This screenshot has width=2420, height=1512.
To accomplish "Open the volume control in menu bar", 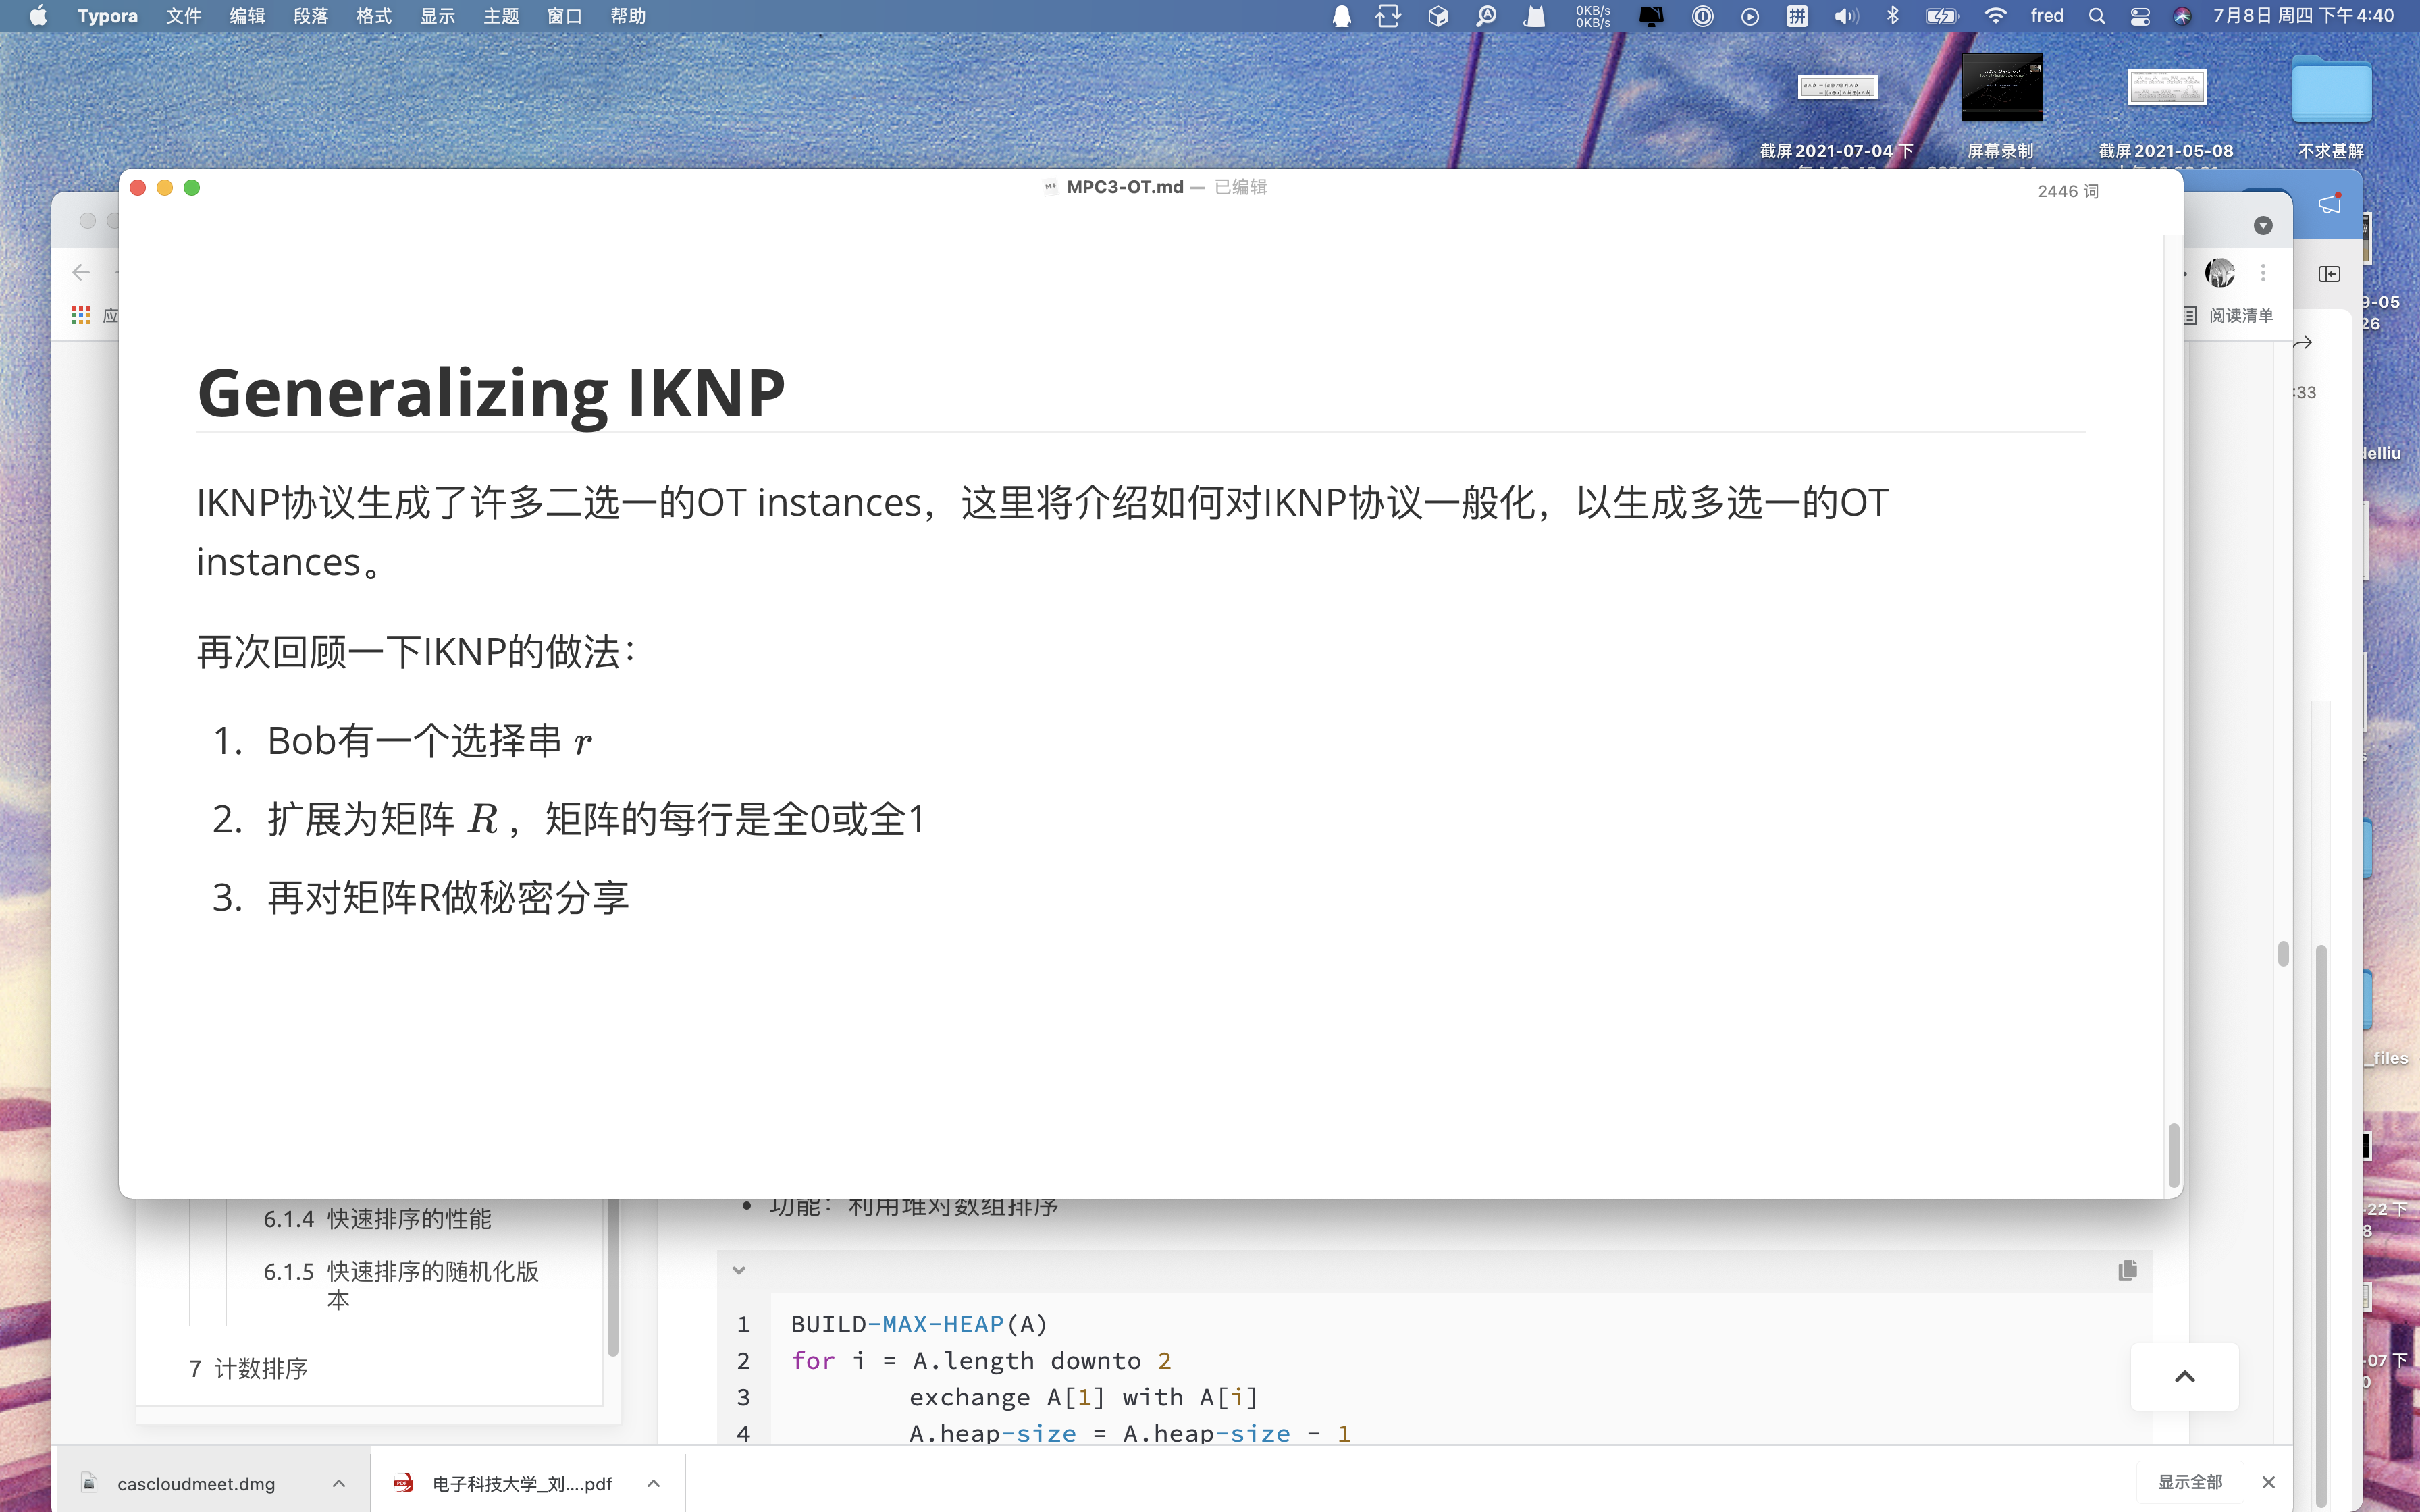I will pos(1846,16).
